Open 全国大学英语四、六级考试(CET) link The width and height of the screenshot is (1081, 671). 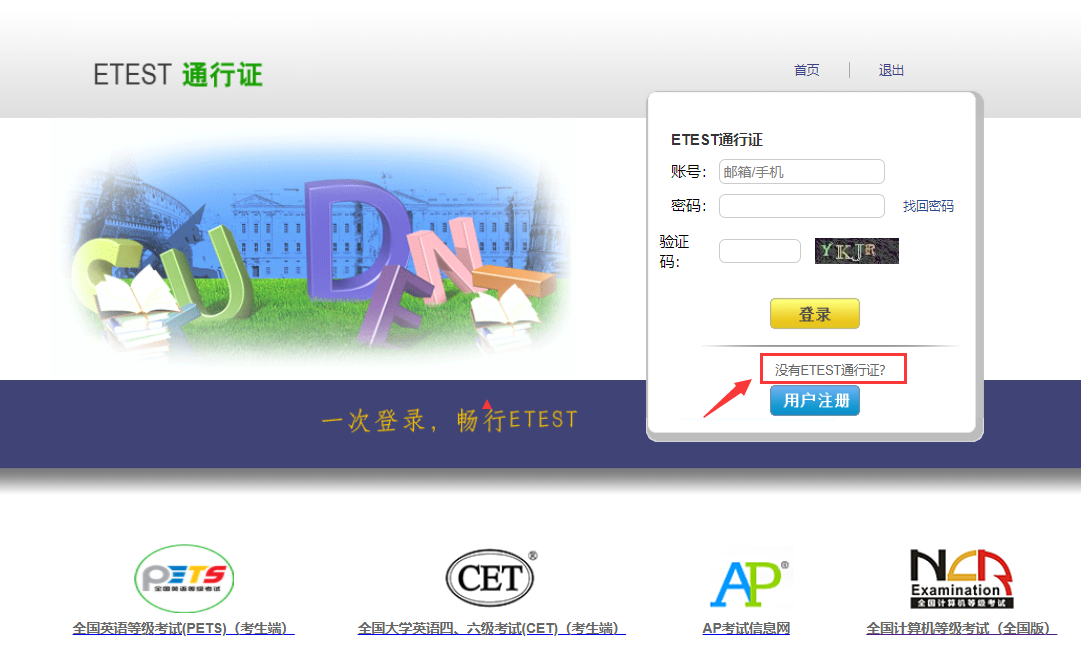pyautogui.click(x=491, y=629)
